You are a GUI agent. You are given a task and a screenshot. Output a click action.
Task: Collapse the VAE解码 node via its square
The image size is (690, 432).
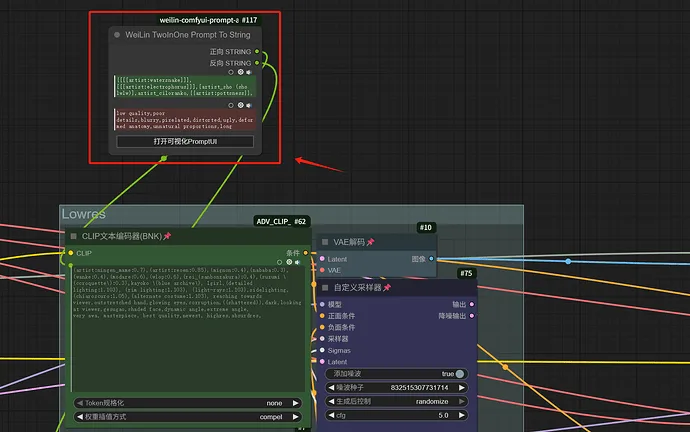[324, 242]
